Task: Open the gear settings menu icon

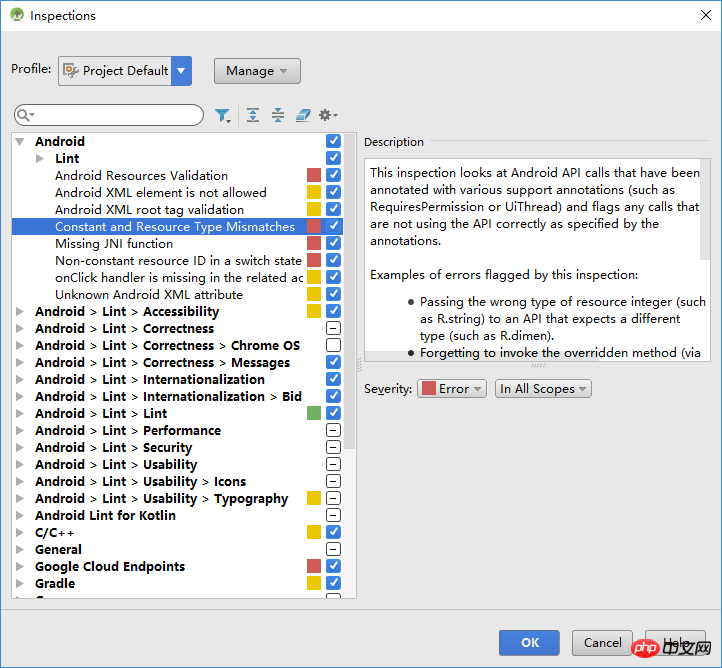Action: point(328,115)
